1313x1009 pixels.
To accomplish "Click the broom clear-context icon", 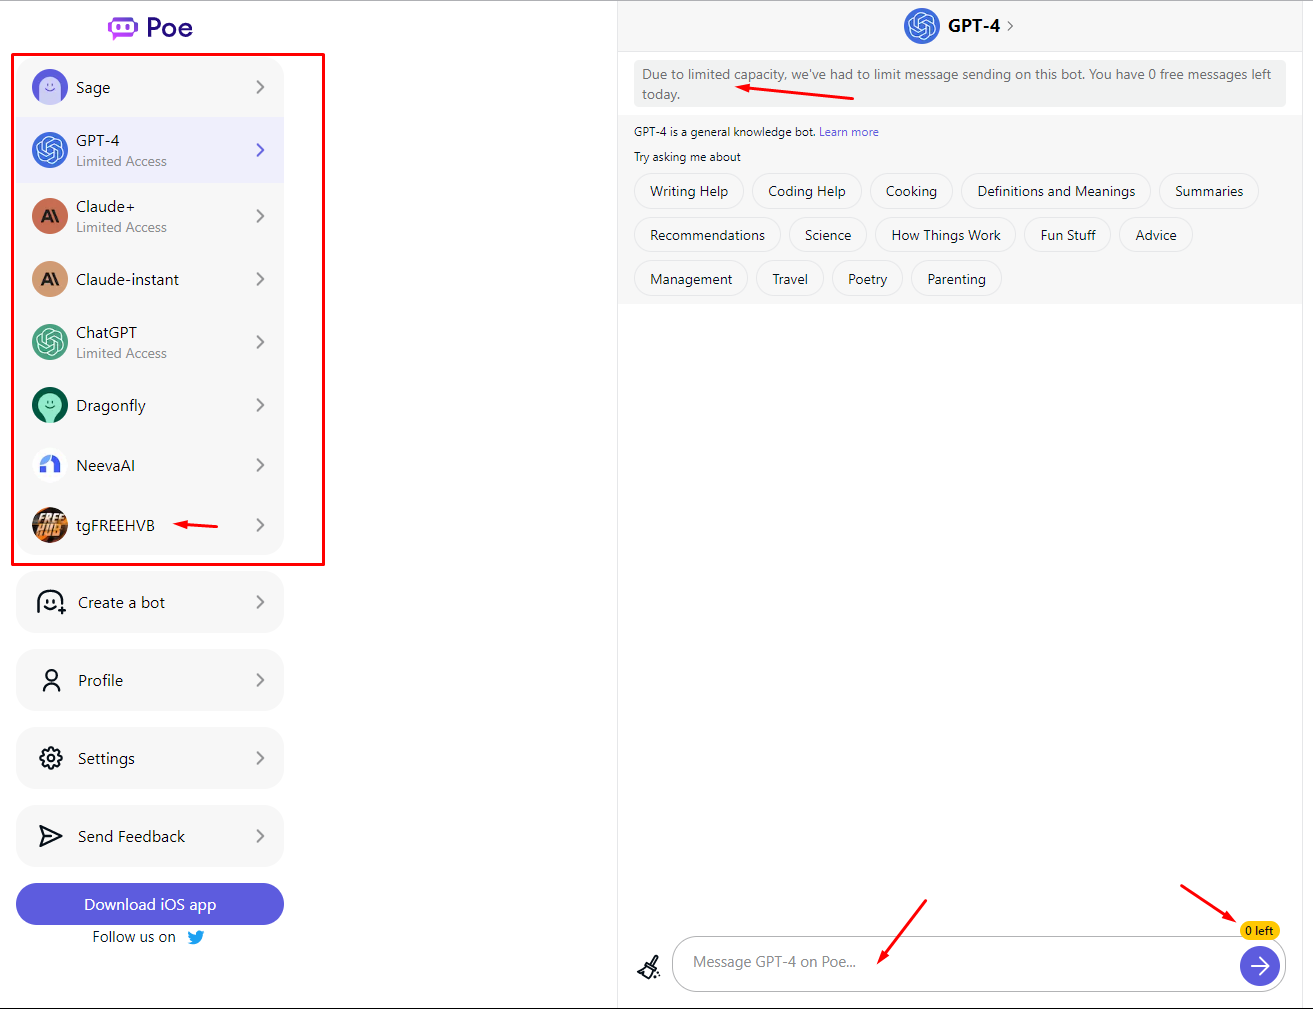I will pyautogui.click(x=649, y=967).
